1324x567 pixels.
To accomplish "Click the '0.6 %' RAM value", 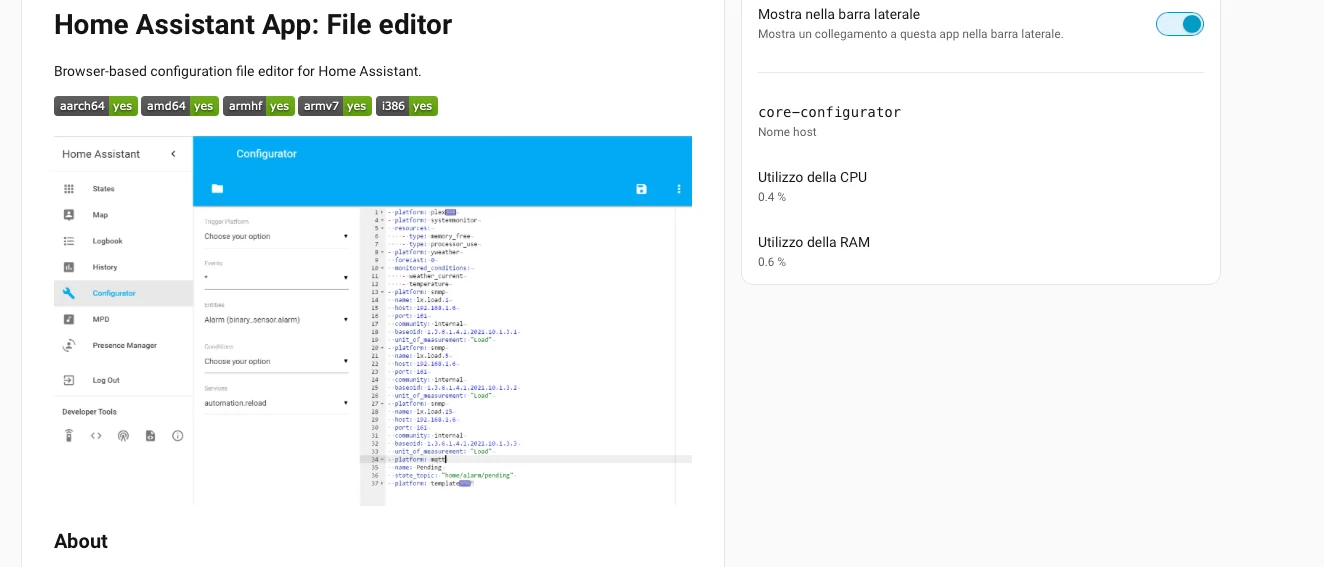I will (772, 262).
